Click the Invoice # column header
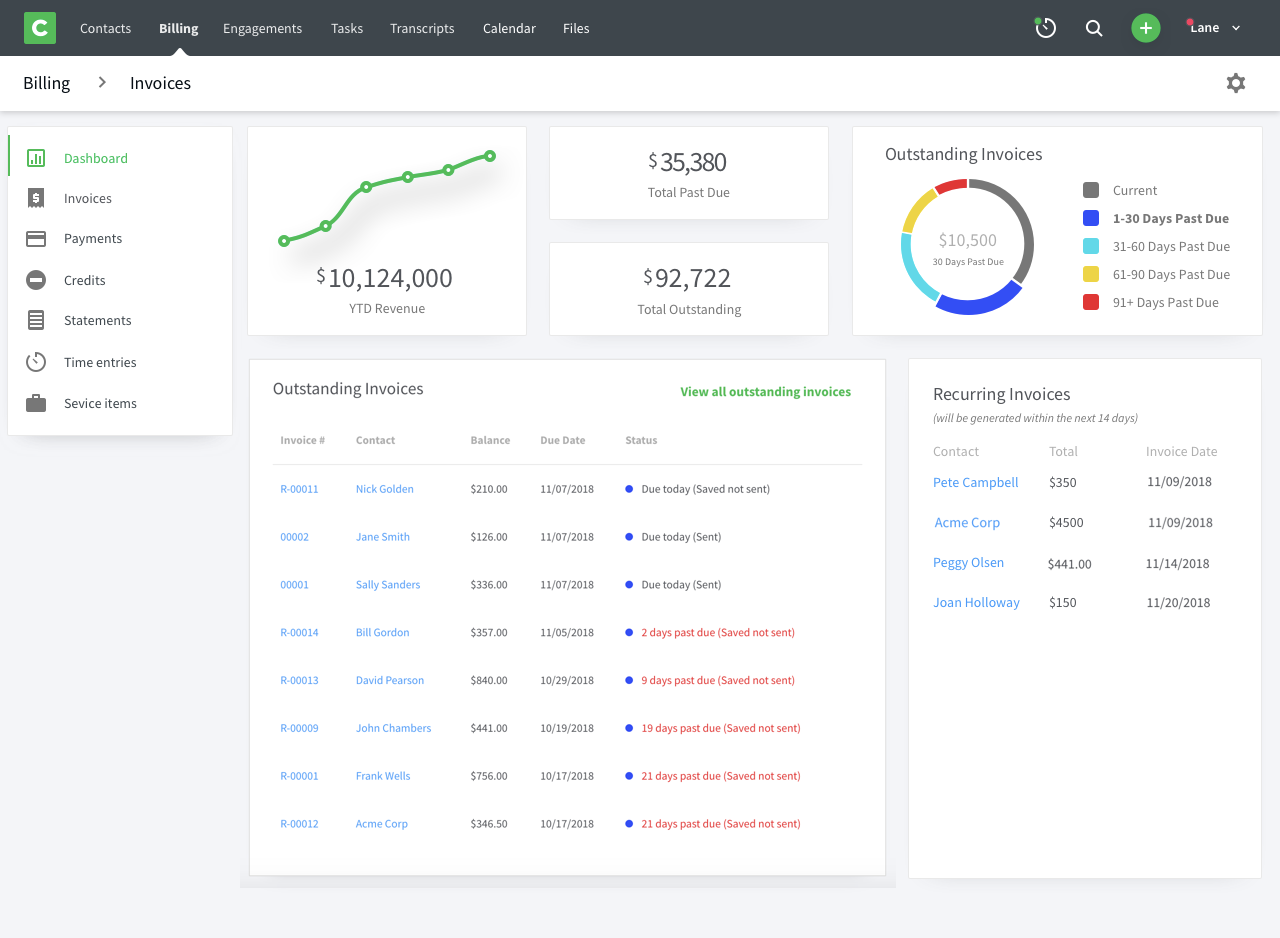The width and height of the screenshot is (1280, 938). [303, 440]
